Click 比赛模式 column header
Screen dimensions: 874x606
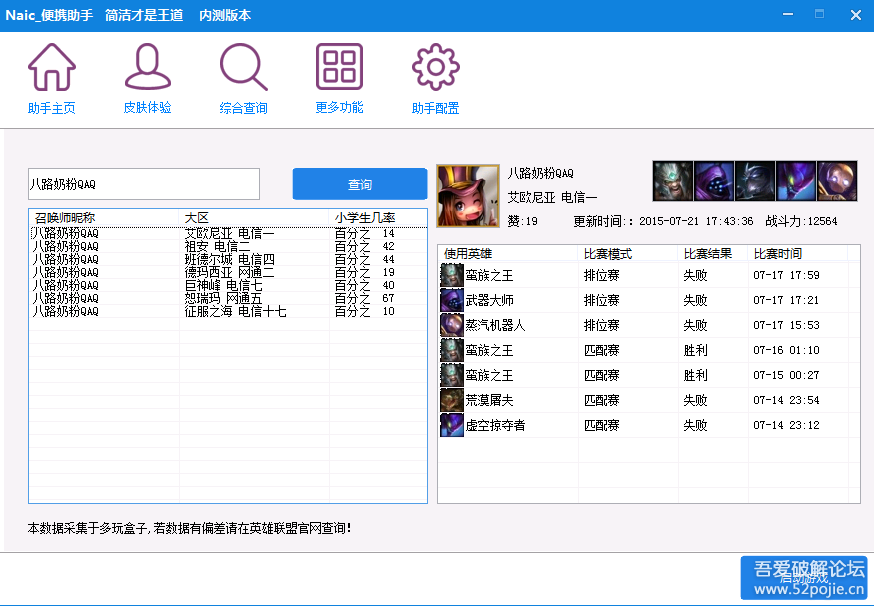[628, 254]
